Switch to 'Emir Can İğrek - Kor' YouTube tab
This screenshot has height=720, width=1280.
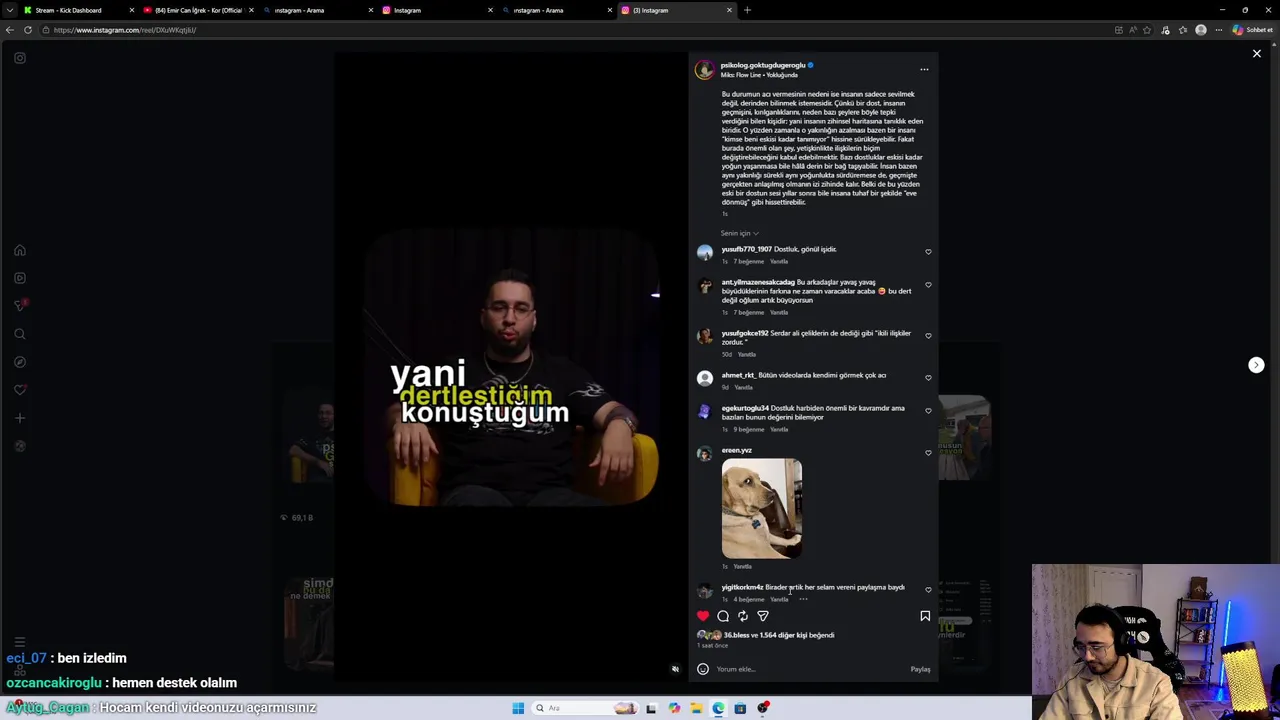(x=198, y=10)
